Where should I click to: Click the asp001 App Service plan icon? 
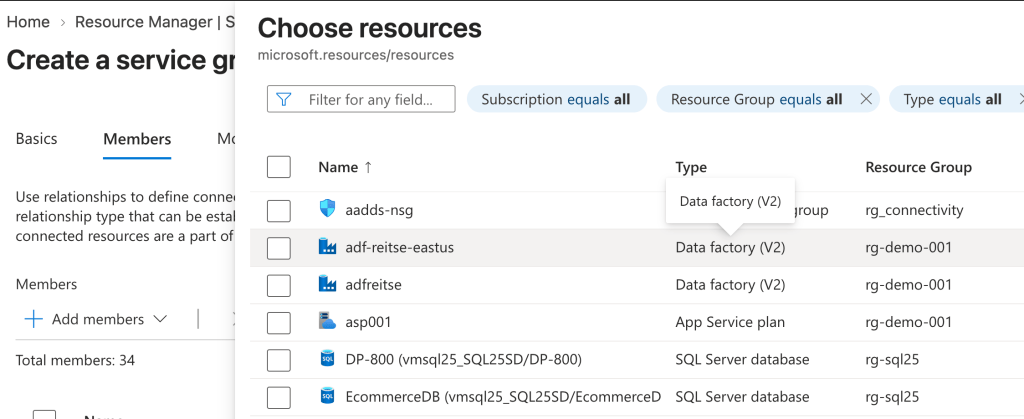(327, 321)
